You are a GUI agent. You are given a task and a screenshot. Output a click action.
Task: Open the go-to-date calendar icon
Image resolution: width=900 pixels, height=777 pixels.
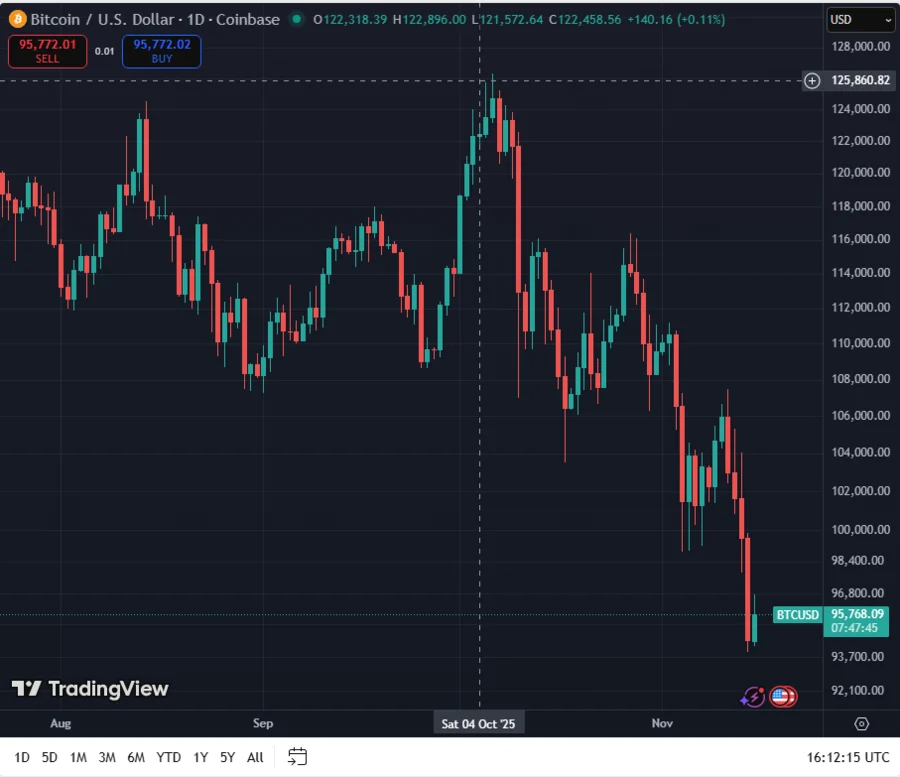[x=296, y=758]
